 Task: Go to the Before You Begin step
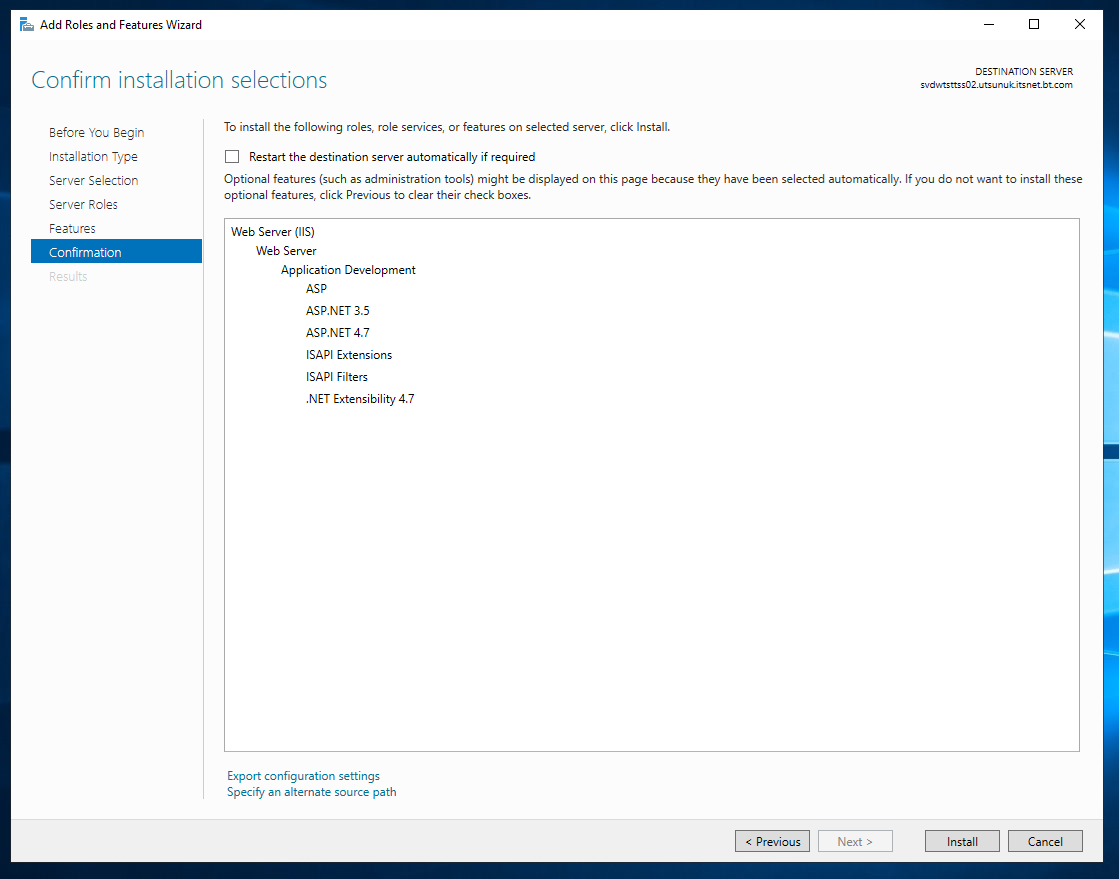point(96,133)
